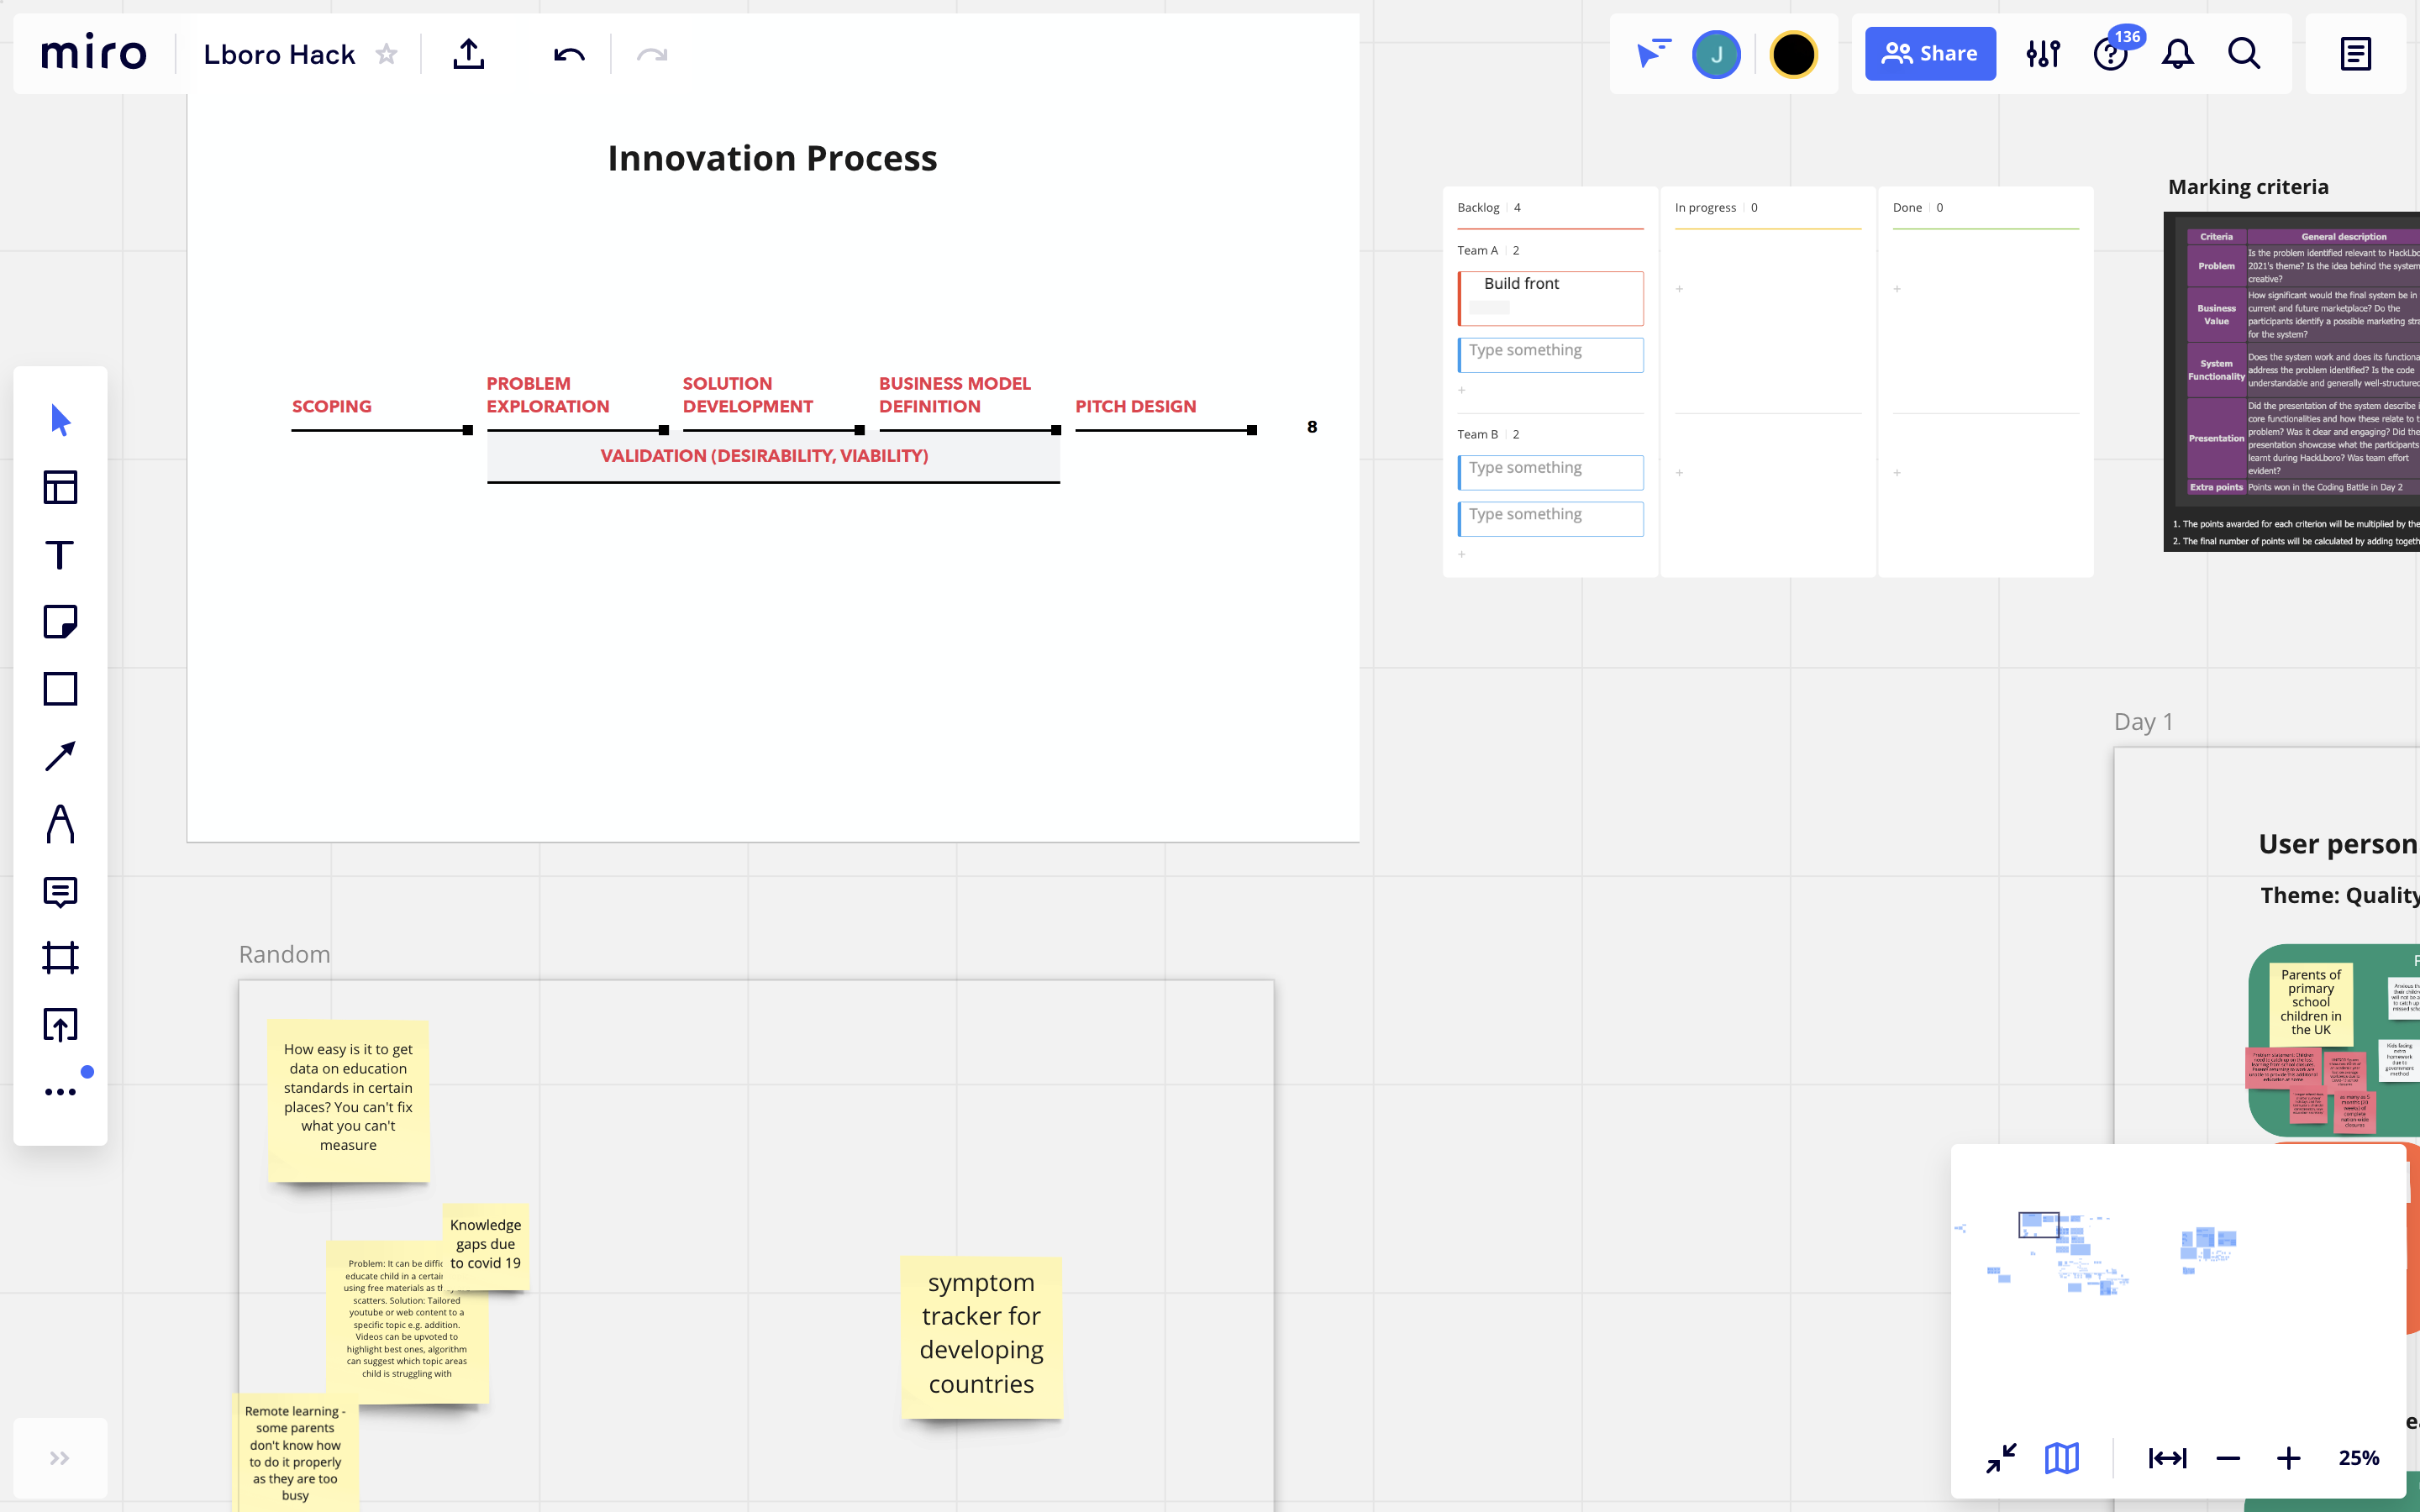Choose the connection line arrow tool

(60, 757)
